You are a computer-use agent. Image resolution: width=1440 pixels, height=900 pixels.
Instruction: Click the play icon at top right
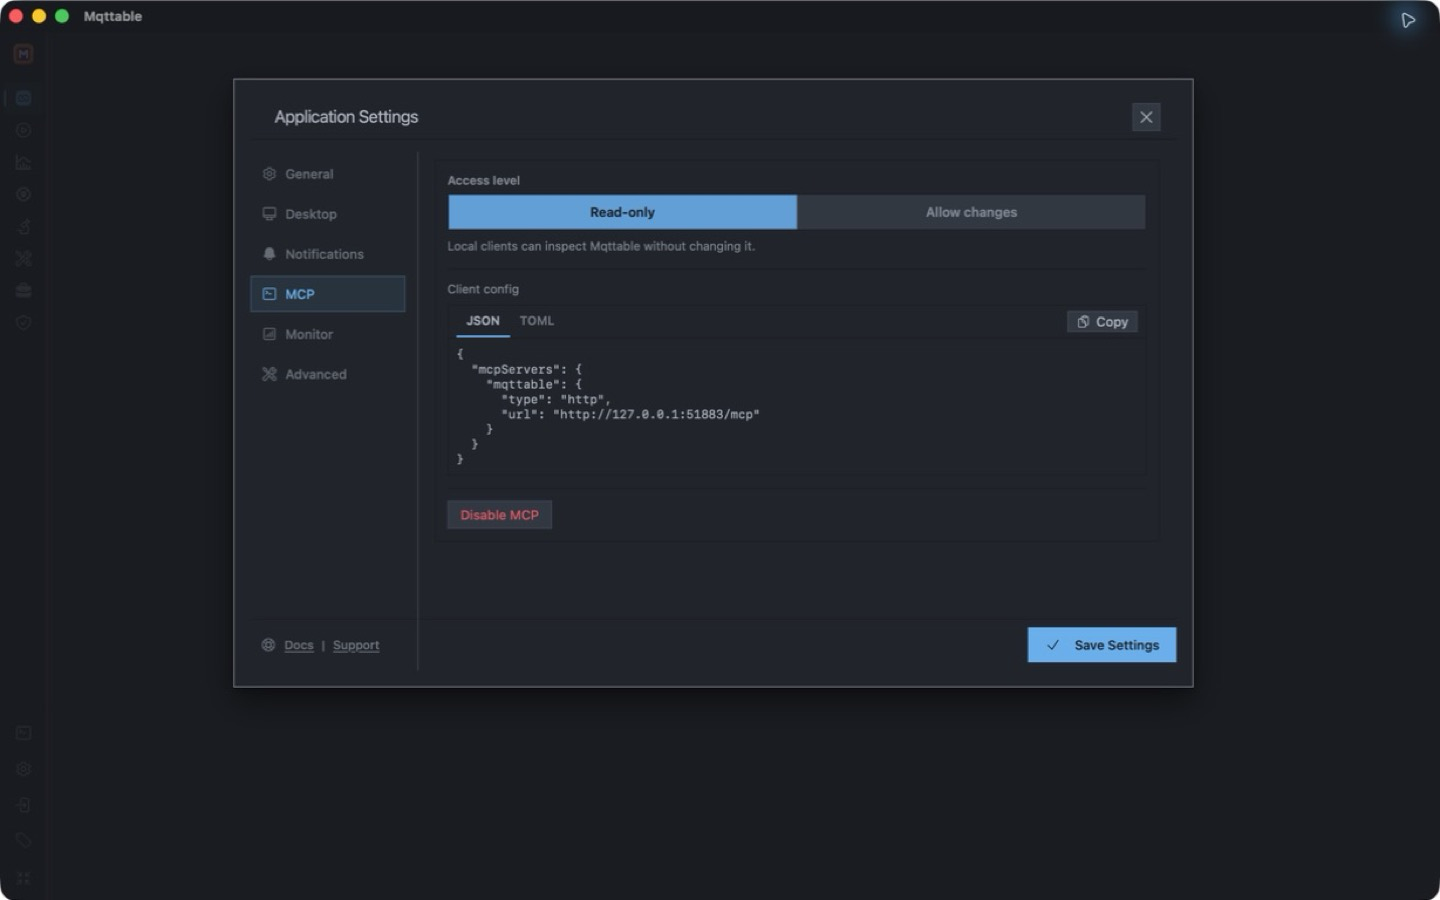point(1408,20)
